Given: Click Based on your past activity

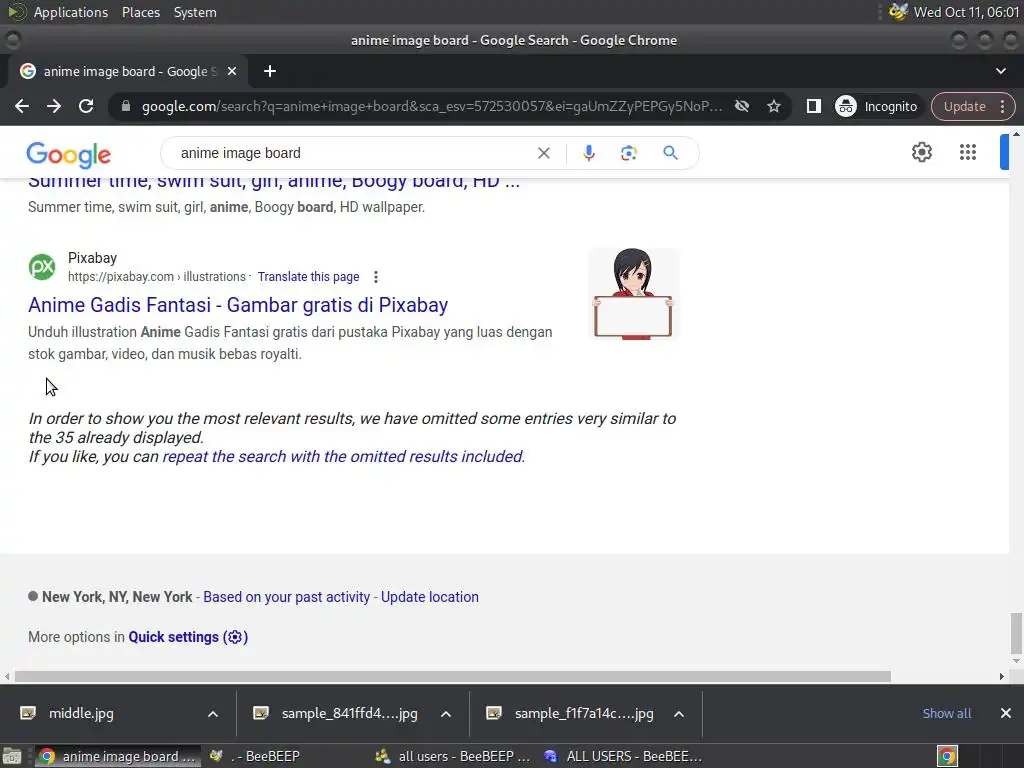Looking at the screenshot, I should 287,597.
